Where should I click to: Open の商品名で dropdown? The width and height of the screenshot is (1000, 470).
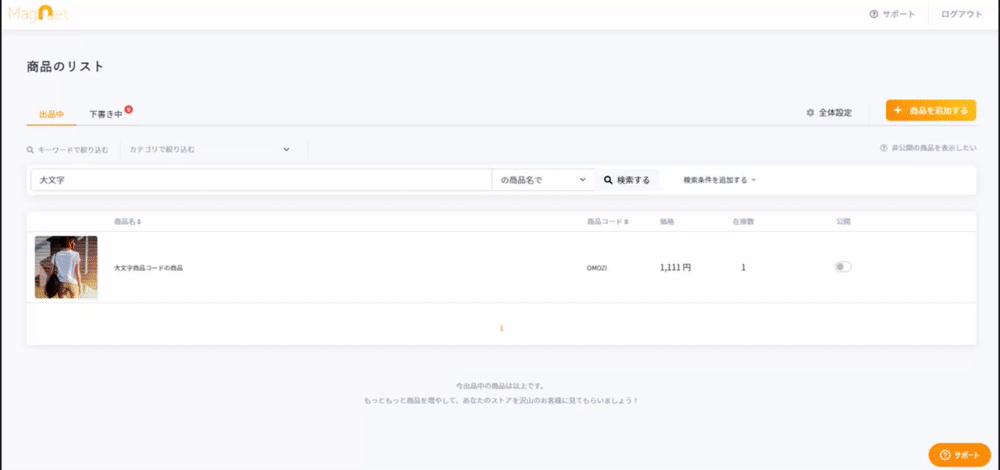click(543, 180)
